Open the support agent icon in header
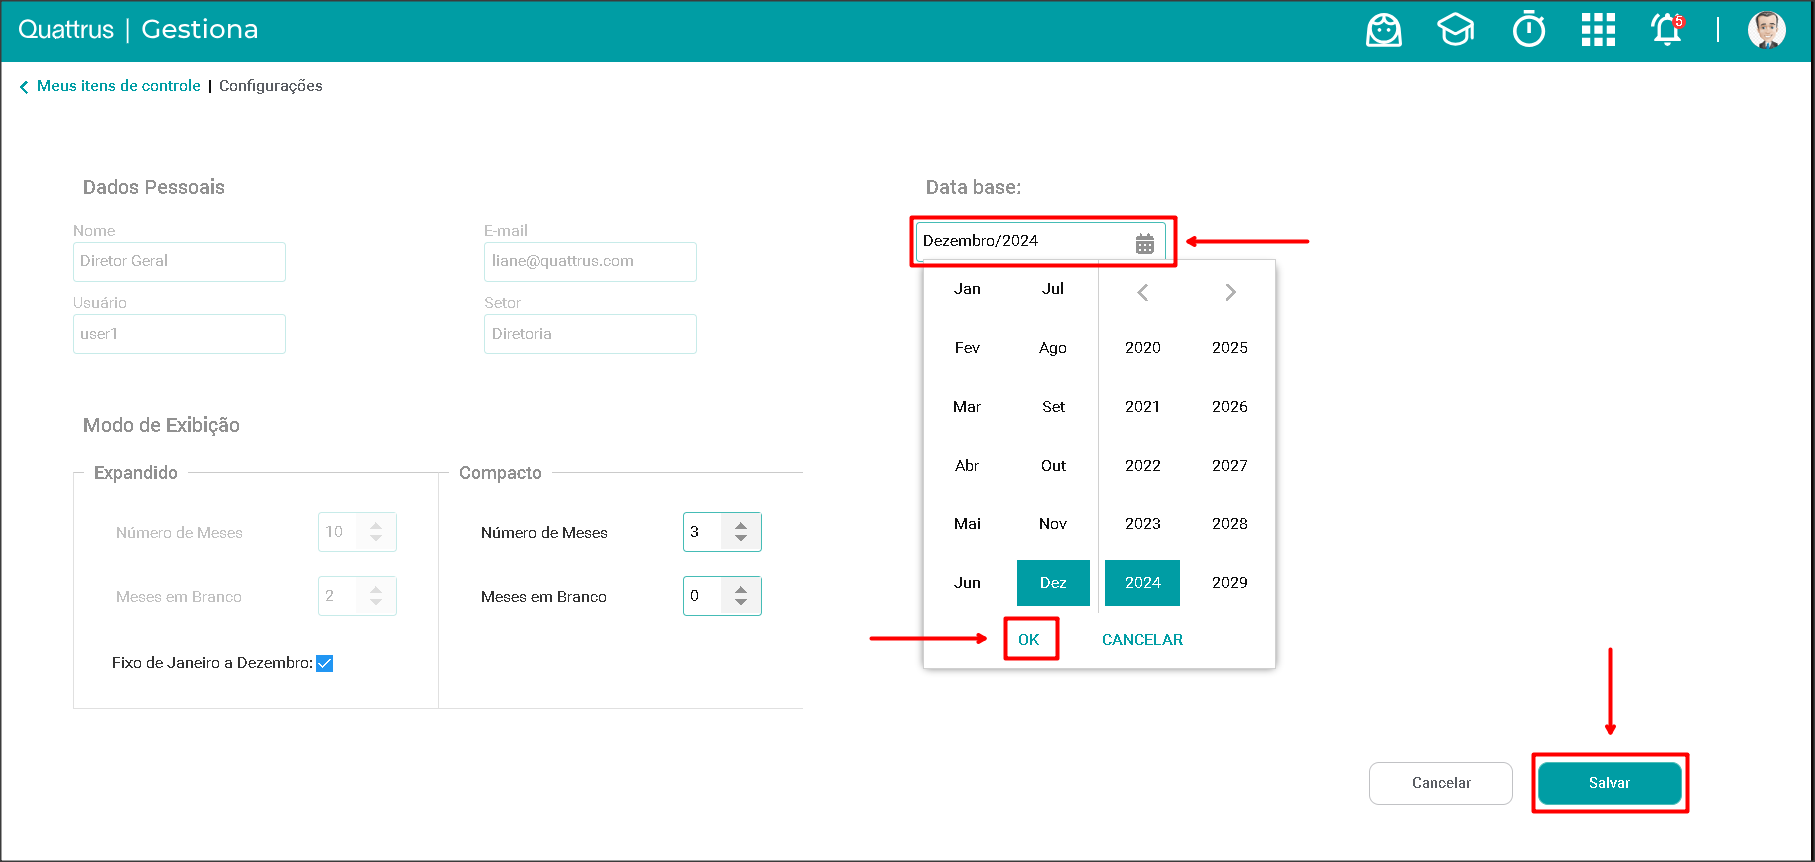Viewport: 1815px width, 862px height. (x=1383, y=30)
